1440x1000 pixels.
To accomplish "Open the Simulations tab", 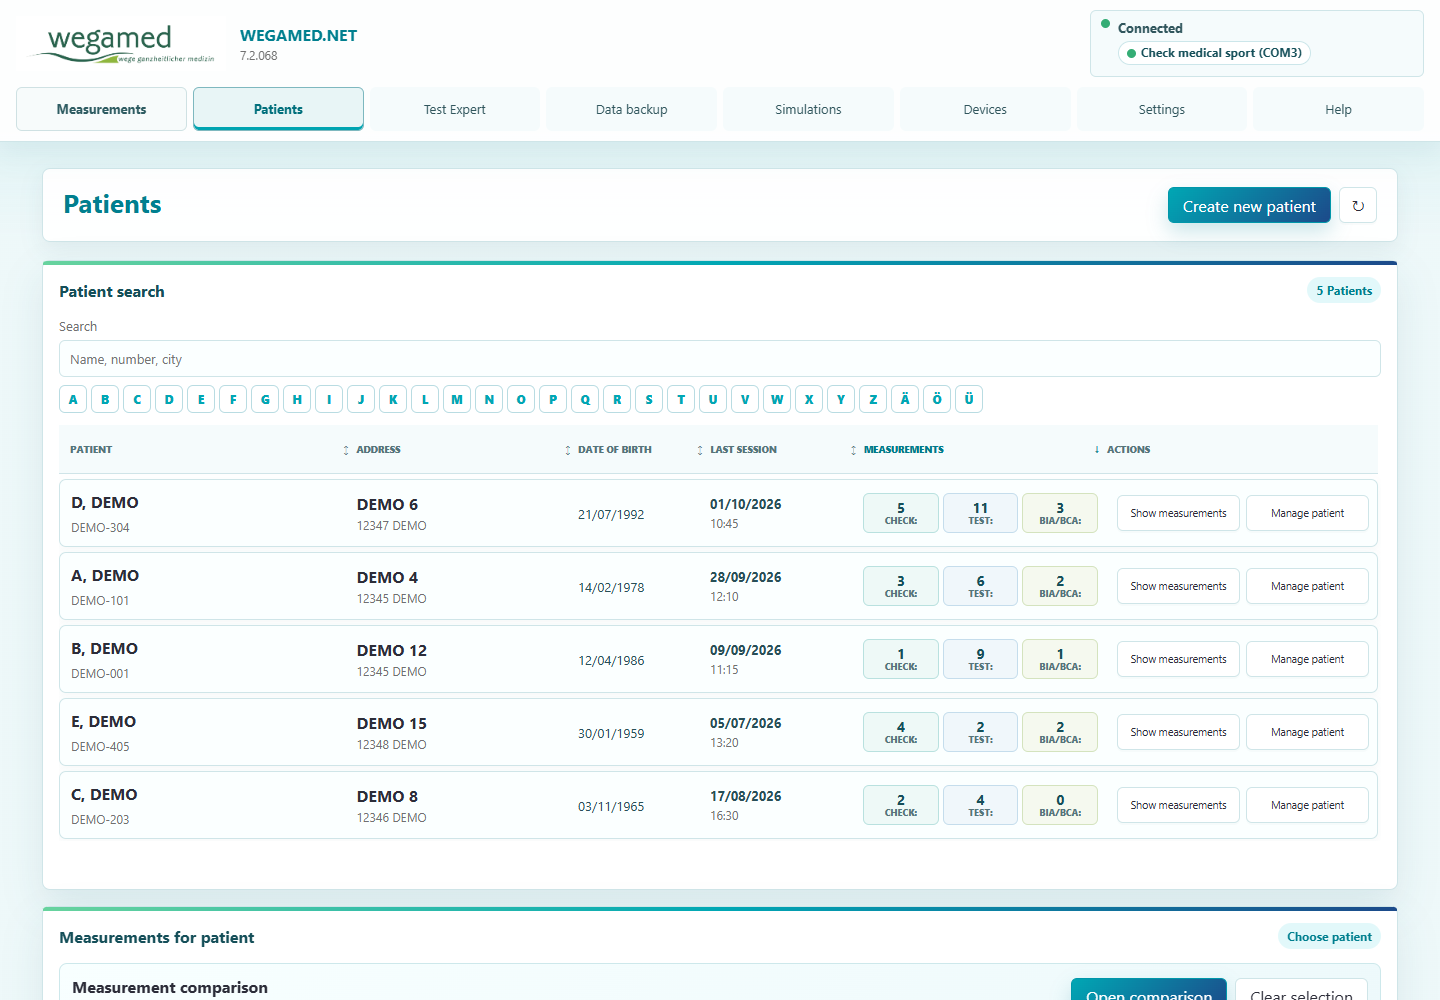I will click(x=808, y=109).
